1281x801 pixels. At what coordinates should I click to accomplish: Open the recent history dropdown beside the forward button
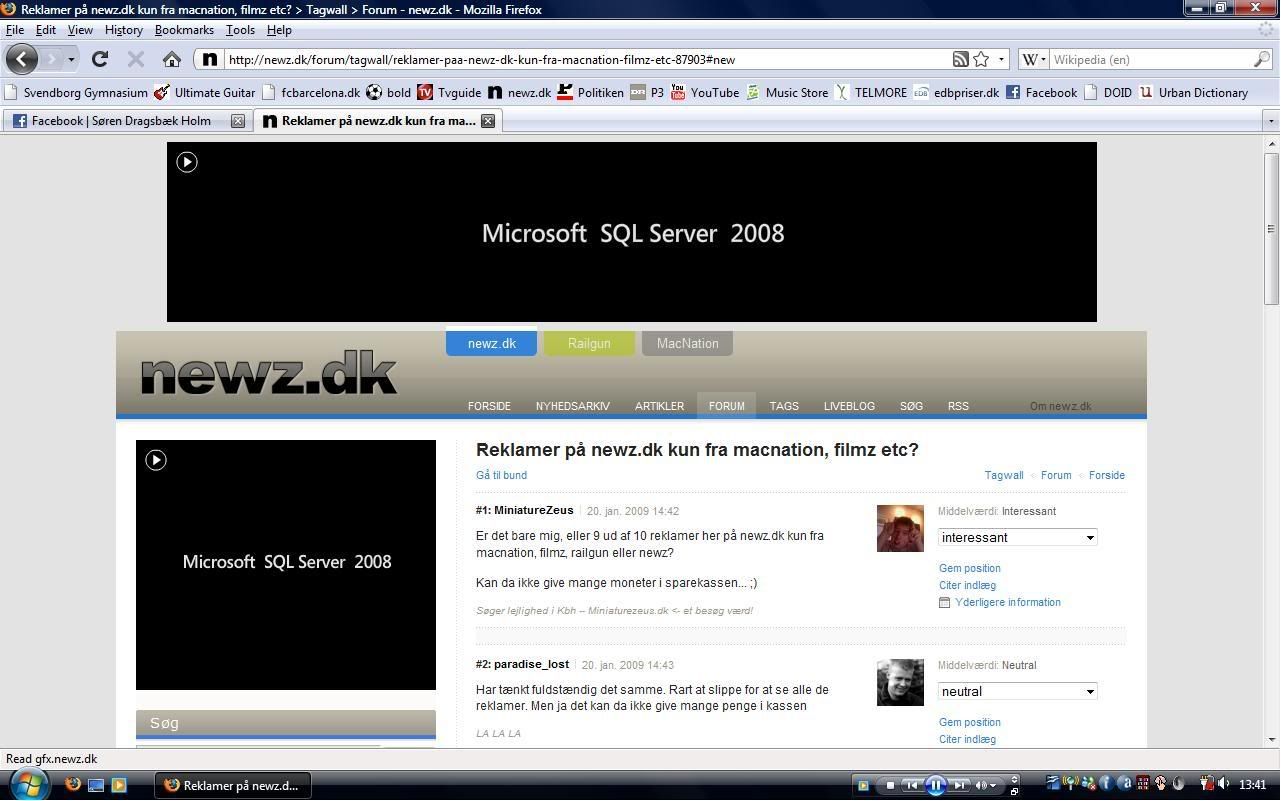tap(71, 59)
